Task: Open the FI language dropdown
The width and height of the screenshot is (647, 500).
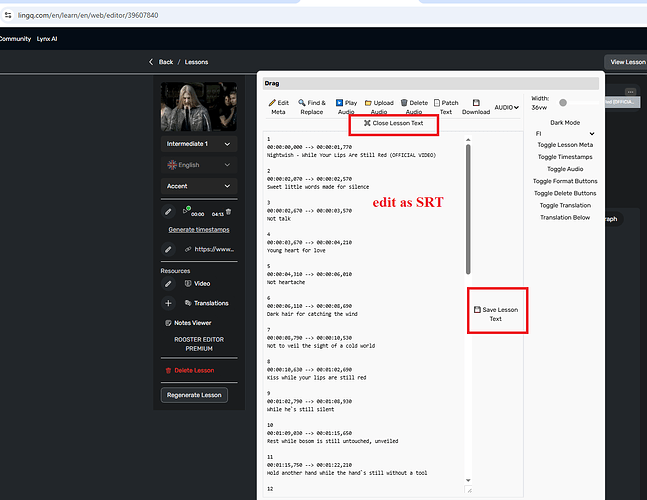Action: (565, 134)
